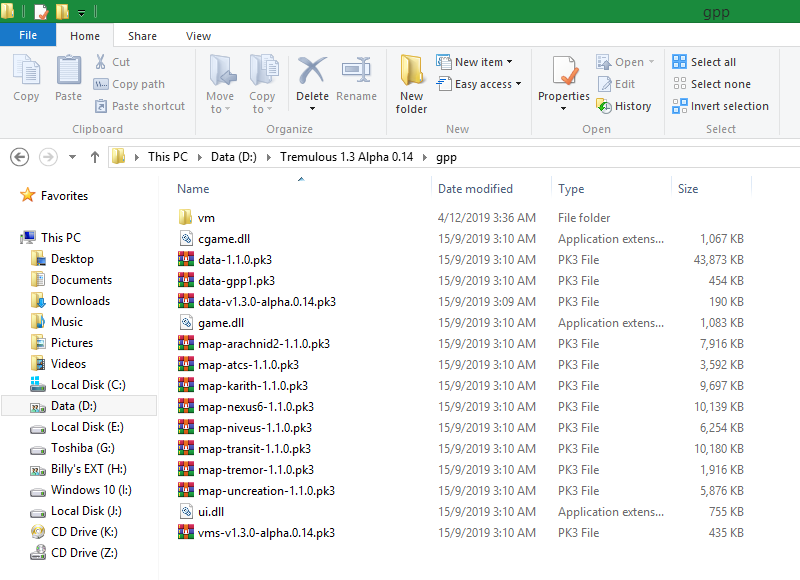Click the Delete X icon

(x=312, y=71)
